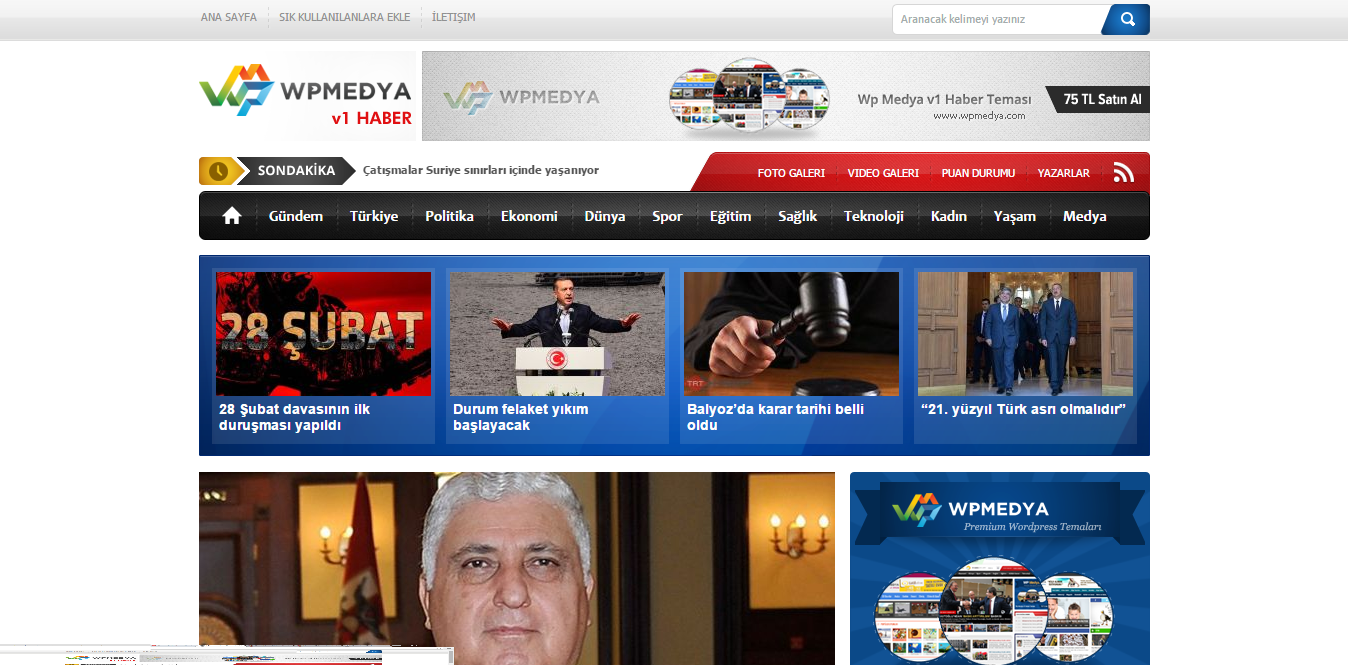Open the İletişim link in top bar
This screenshot has height=665, width=1348.
tap(453, 17)
